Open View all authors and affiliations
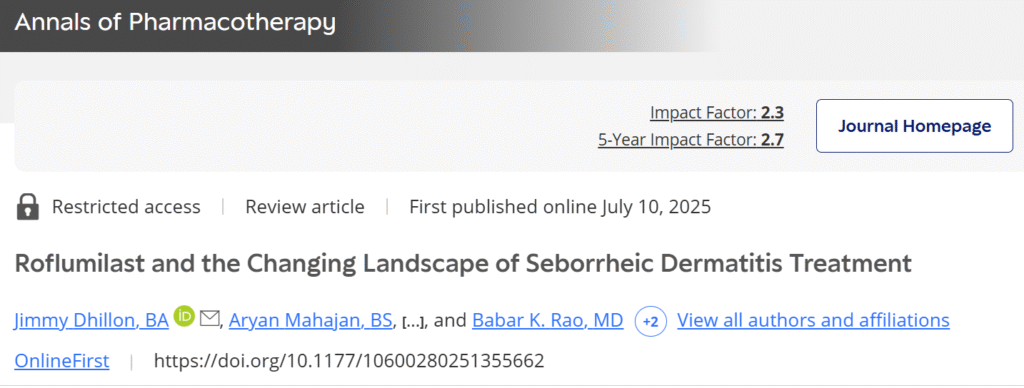 [x=813, y=320]
